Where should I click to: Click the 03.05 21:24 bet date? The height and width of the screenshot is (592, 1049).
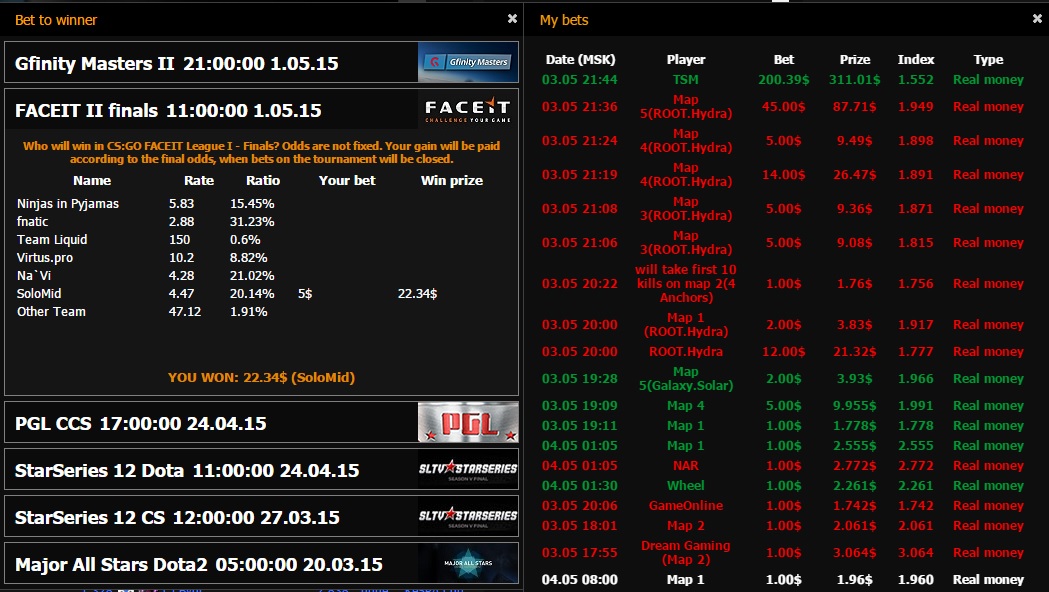(x=579, y=141)
